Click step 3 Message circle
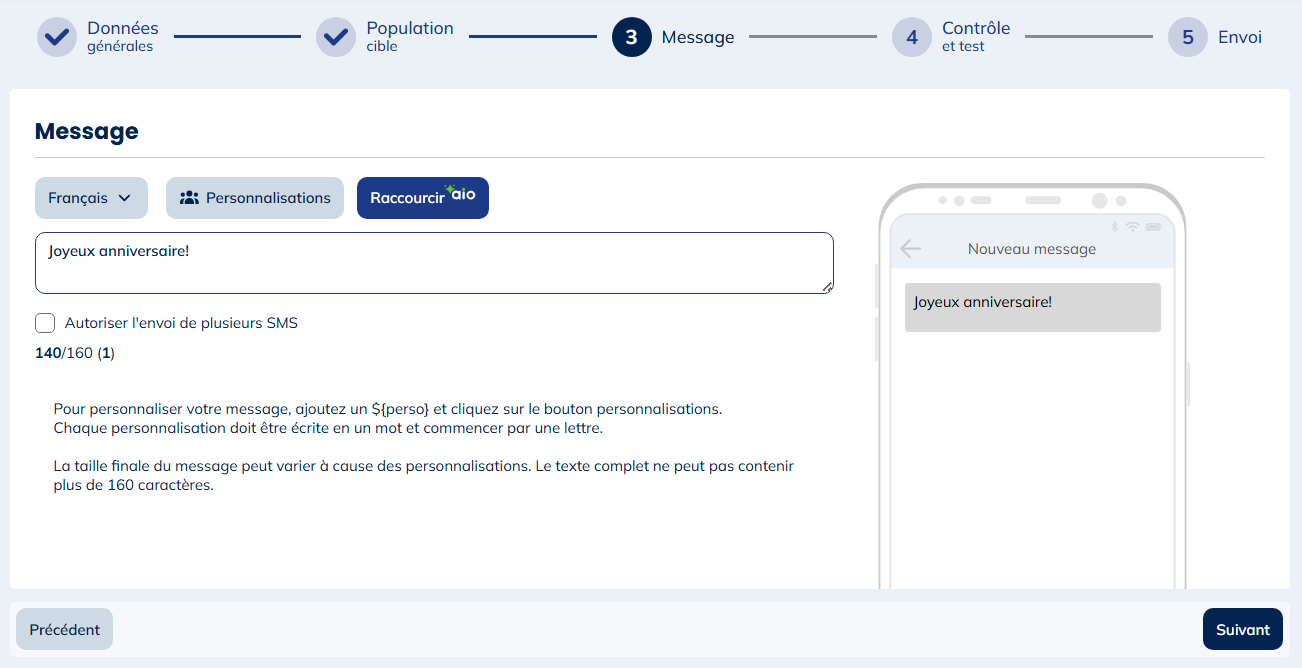The height and width of the screenshot is (668, 1302). pos(631,37)
